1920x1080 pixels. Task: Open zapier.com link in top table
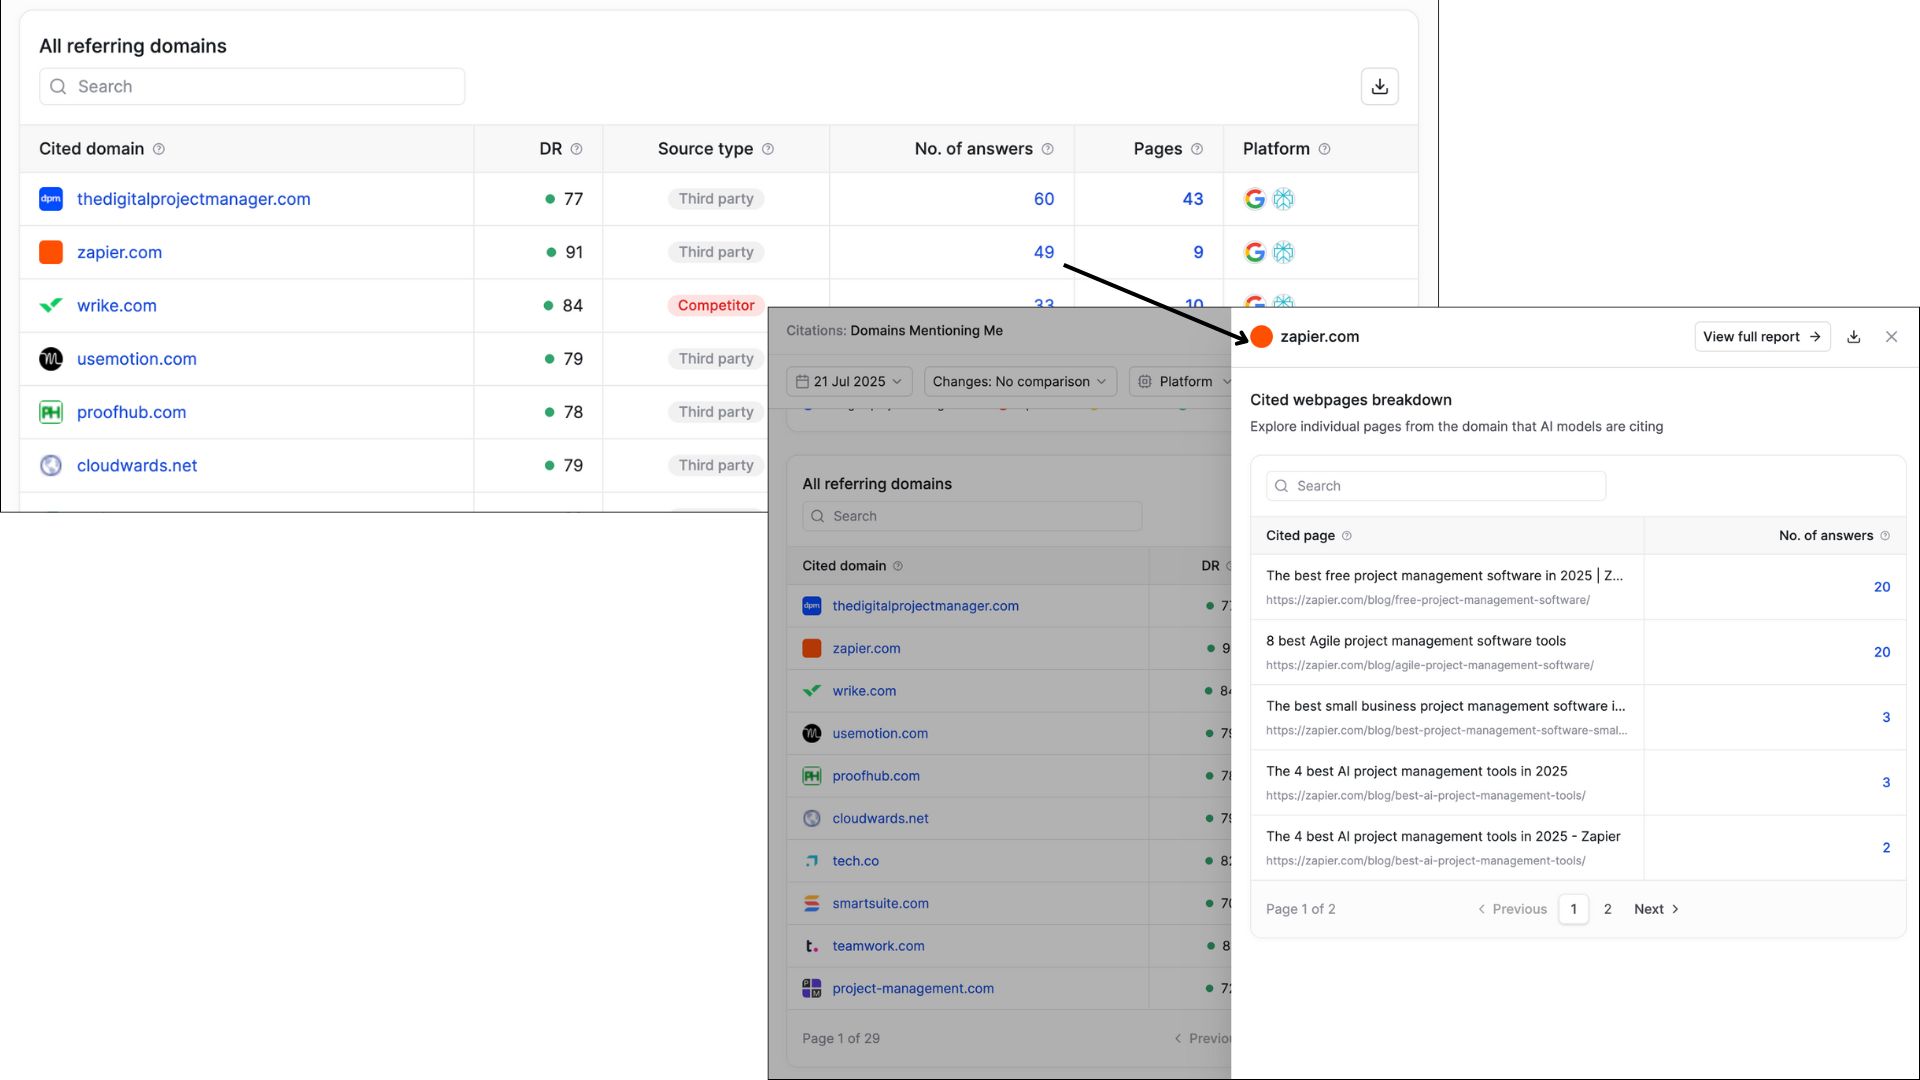click(x=119, y=252)
